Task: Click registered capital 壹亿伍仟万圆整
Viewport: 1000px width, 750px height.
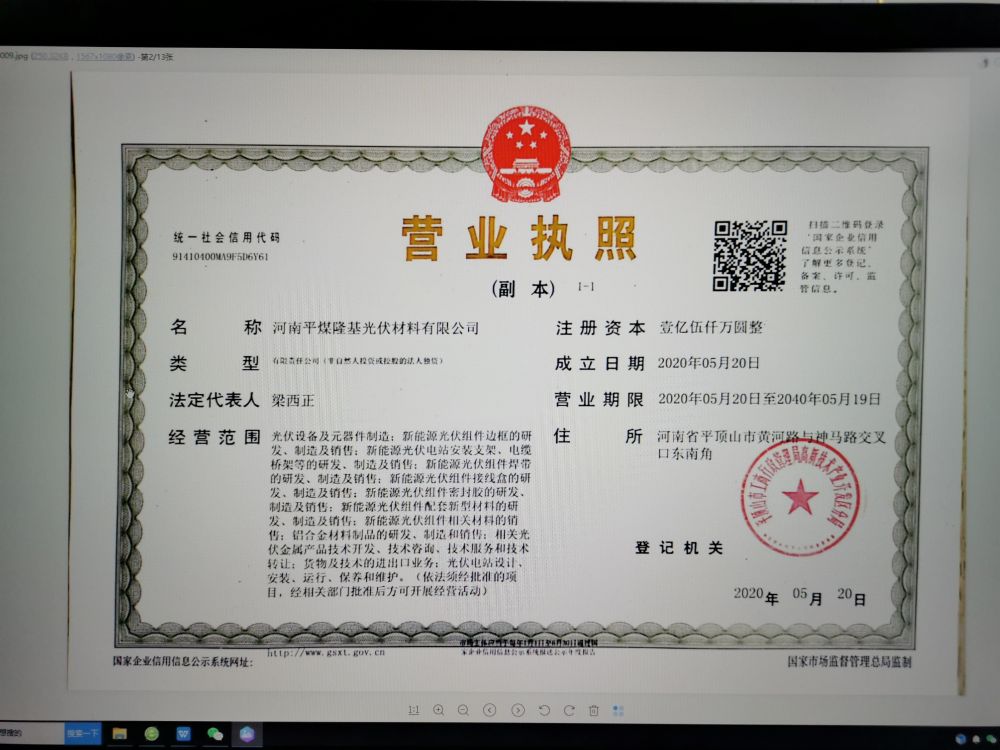Action: pos(711,327)
